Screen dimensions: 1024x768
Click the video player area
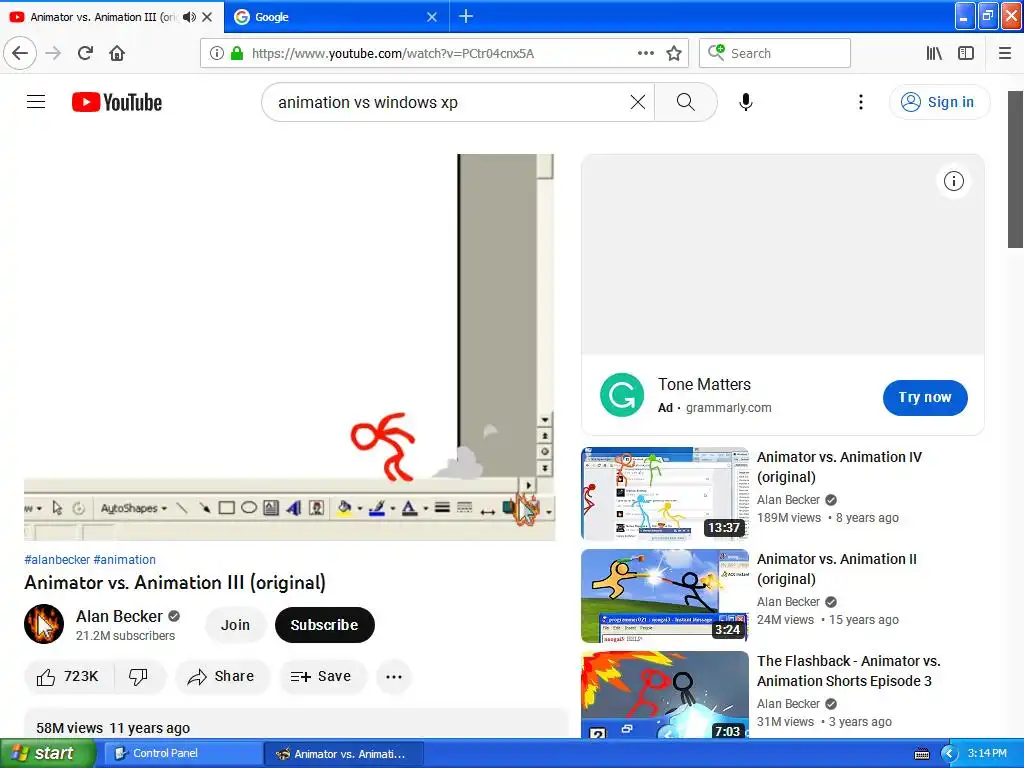tap(289, 347)
